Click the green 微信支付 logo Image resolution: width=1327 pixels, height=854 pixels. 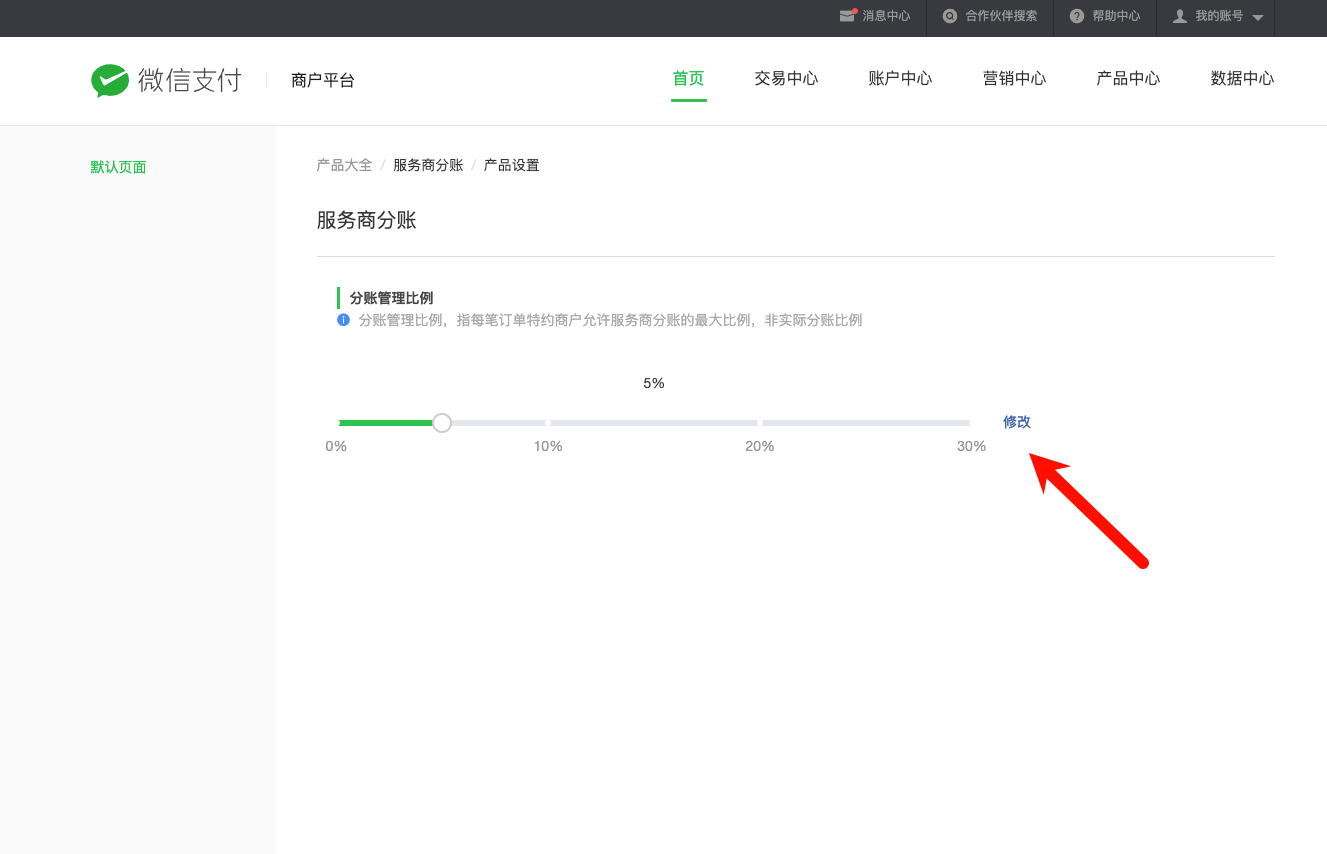click(x=110, y=80)
